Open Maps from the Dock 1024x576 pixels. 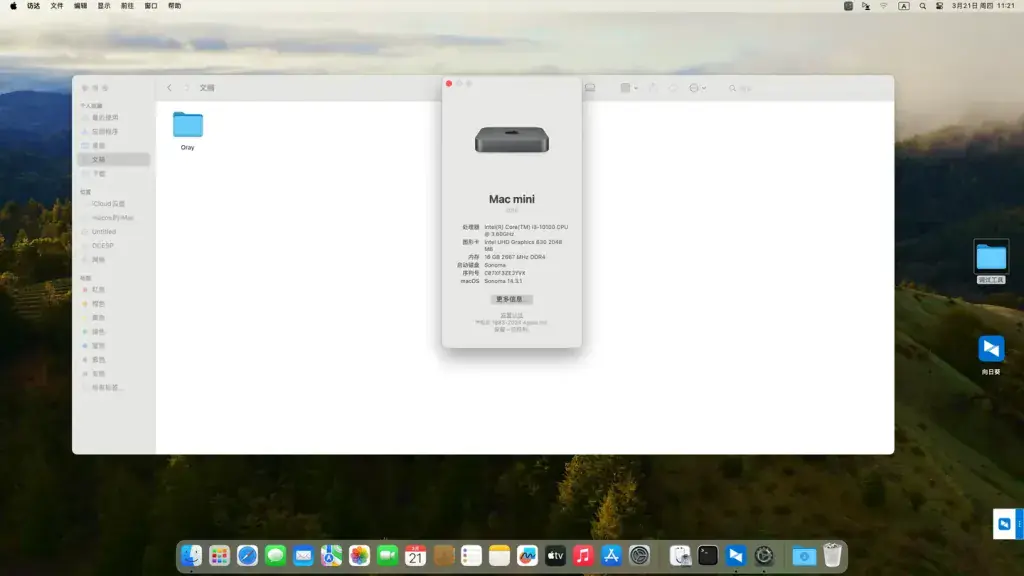[331, 556]
